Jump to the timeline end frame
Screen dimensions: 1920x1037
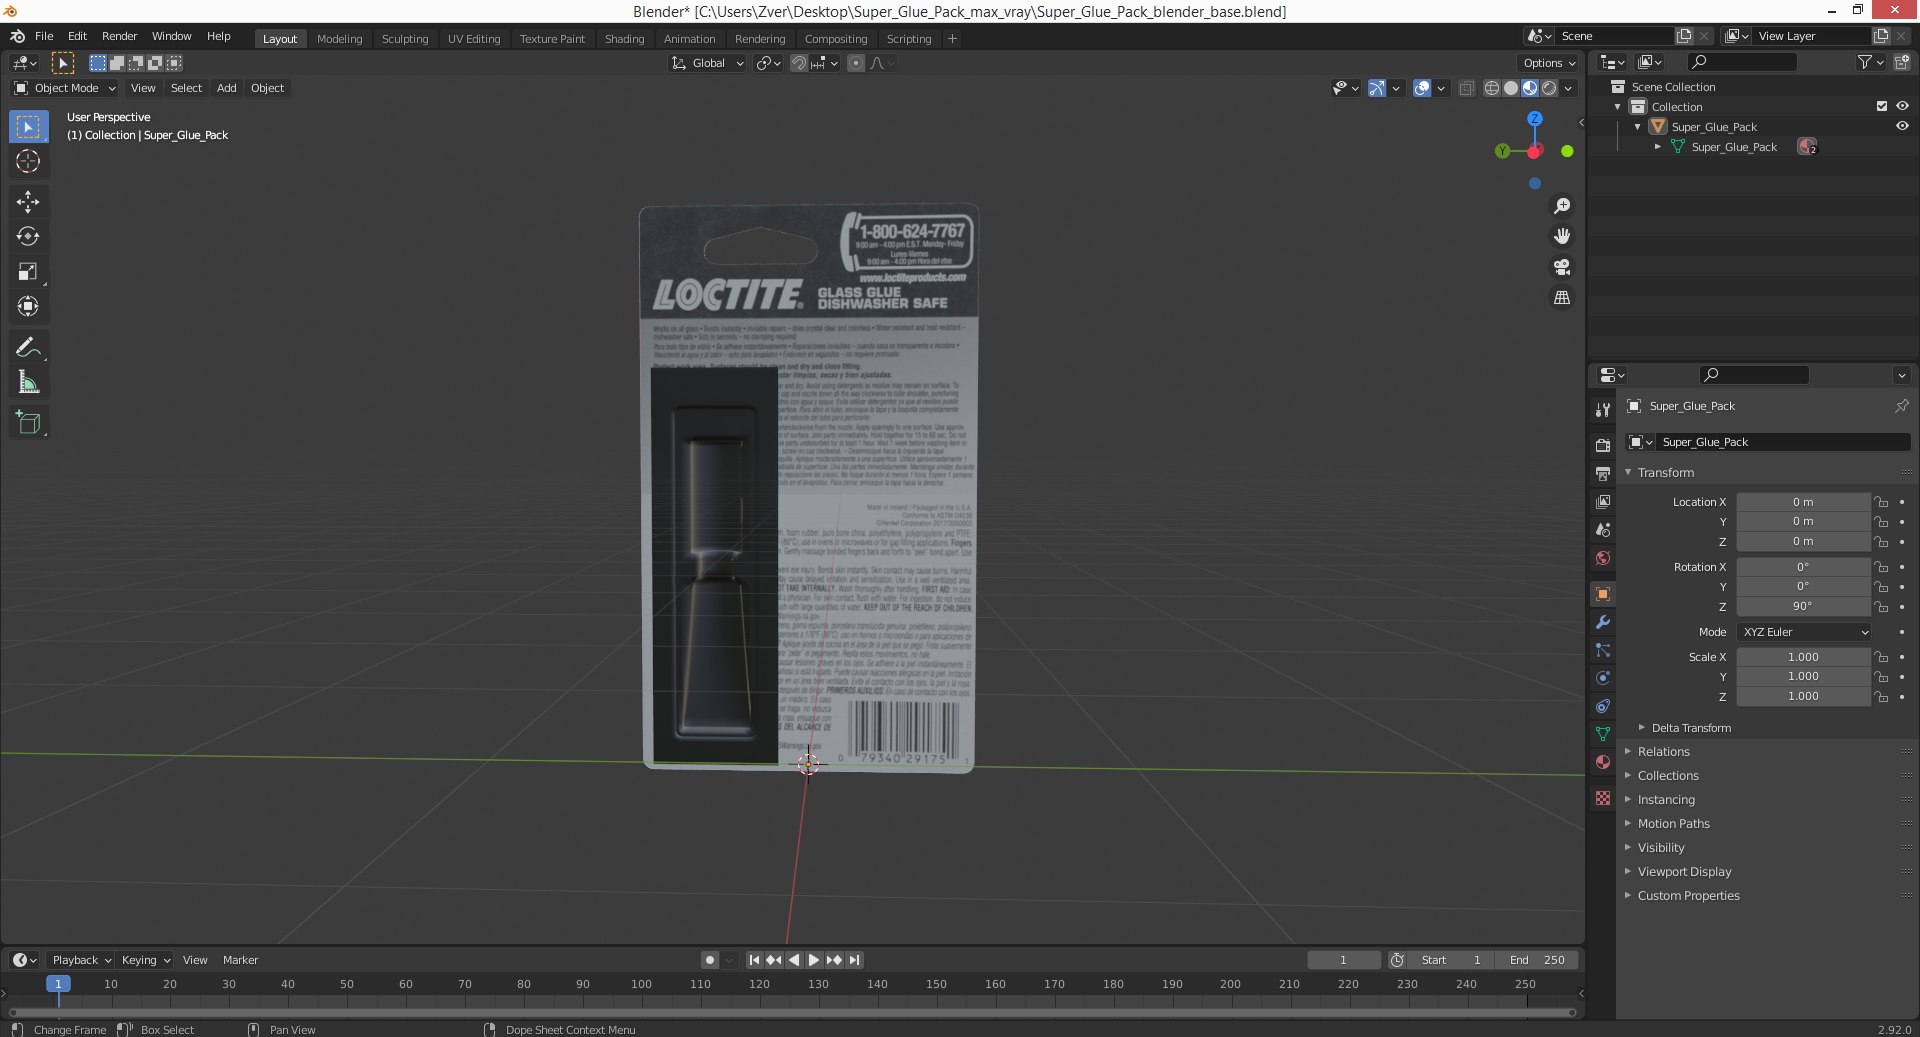pyautogui.click(x=854, y=960)
